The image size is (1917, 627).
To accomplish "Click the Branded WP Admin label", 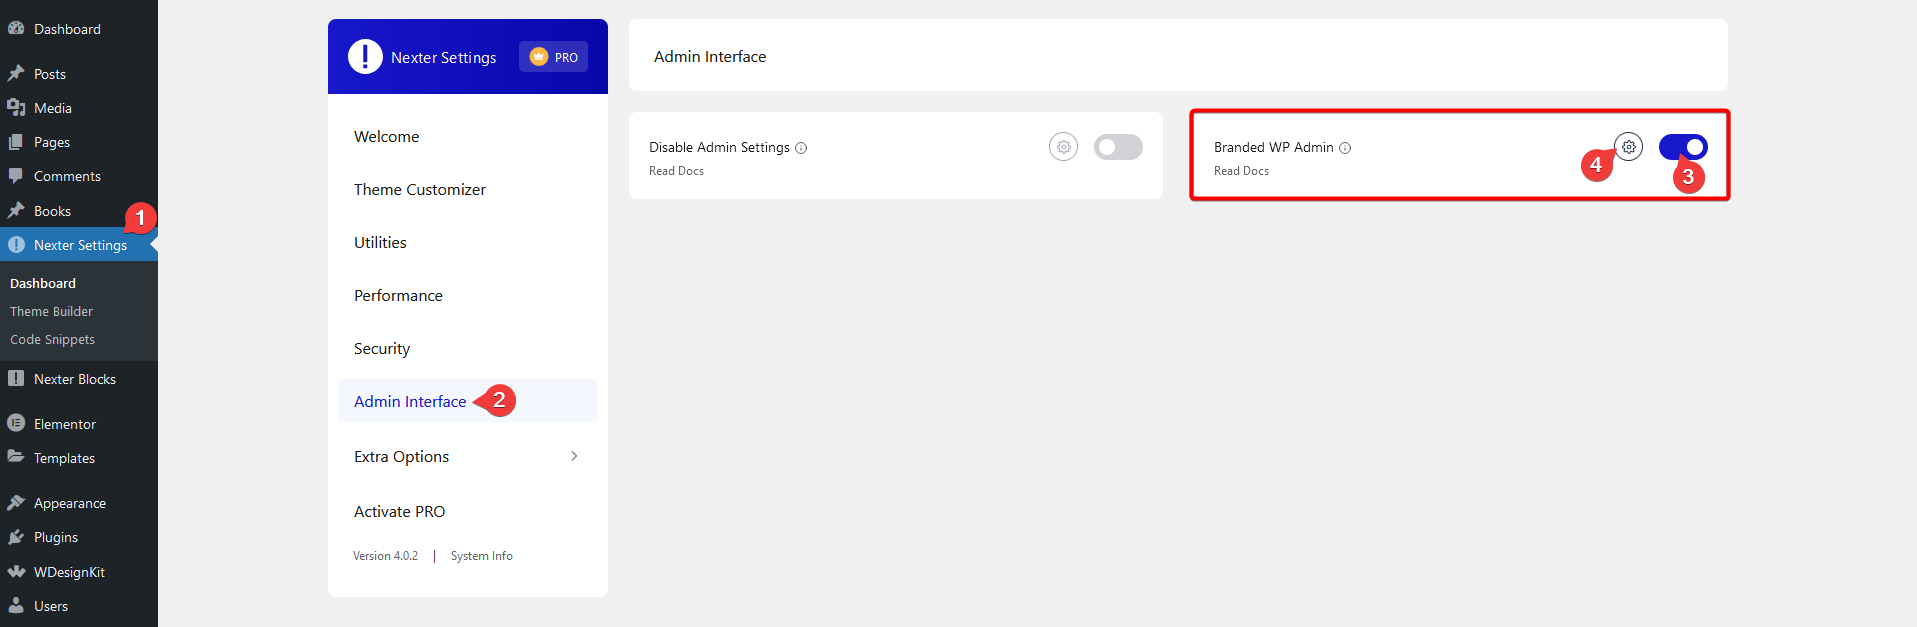I will coord(1274,147).
